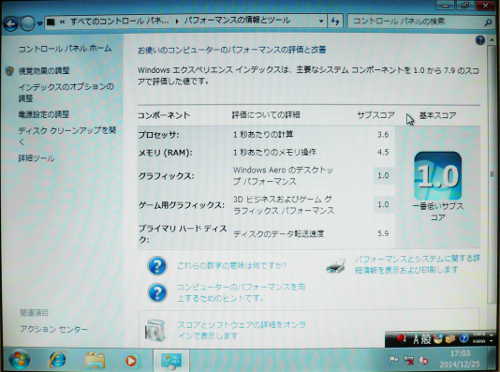
Task: Expand arrow after すべてのコントロール パネル breadcrumb
Action: pos(177,22)
